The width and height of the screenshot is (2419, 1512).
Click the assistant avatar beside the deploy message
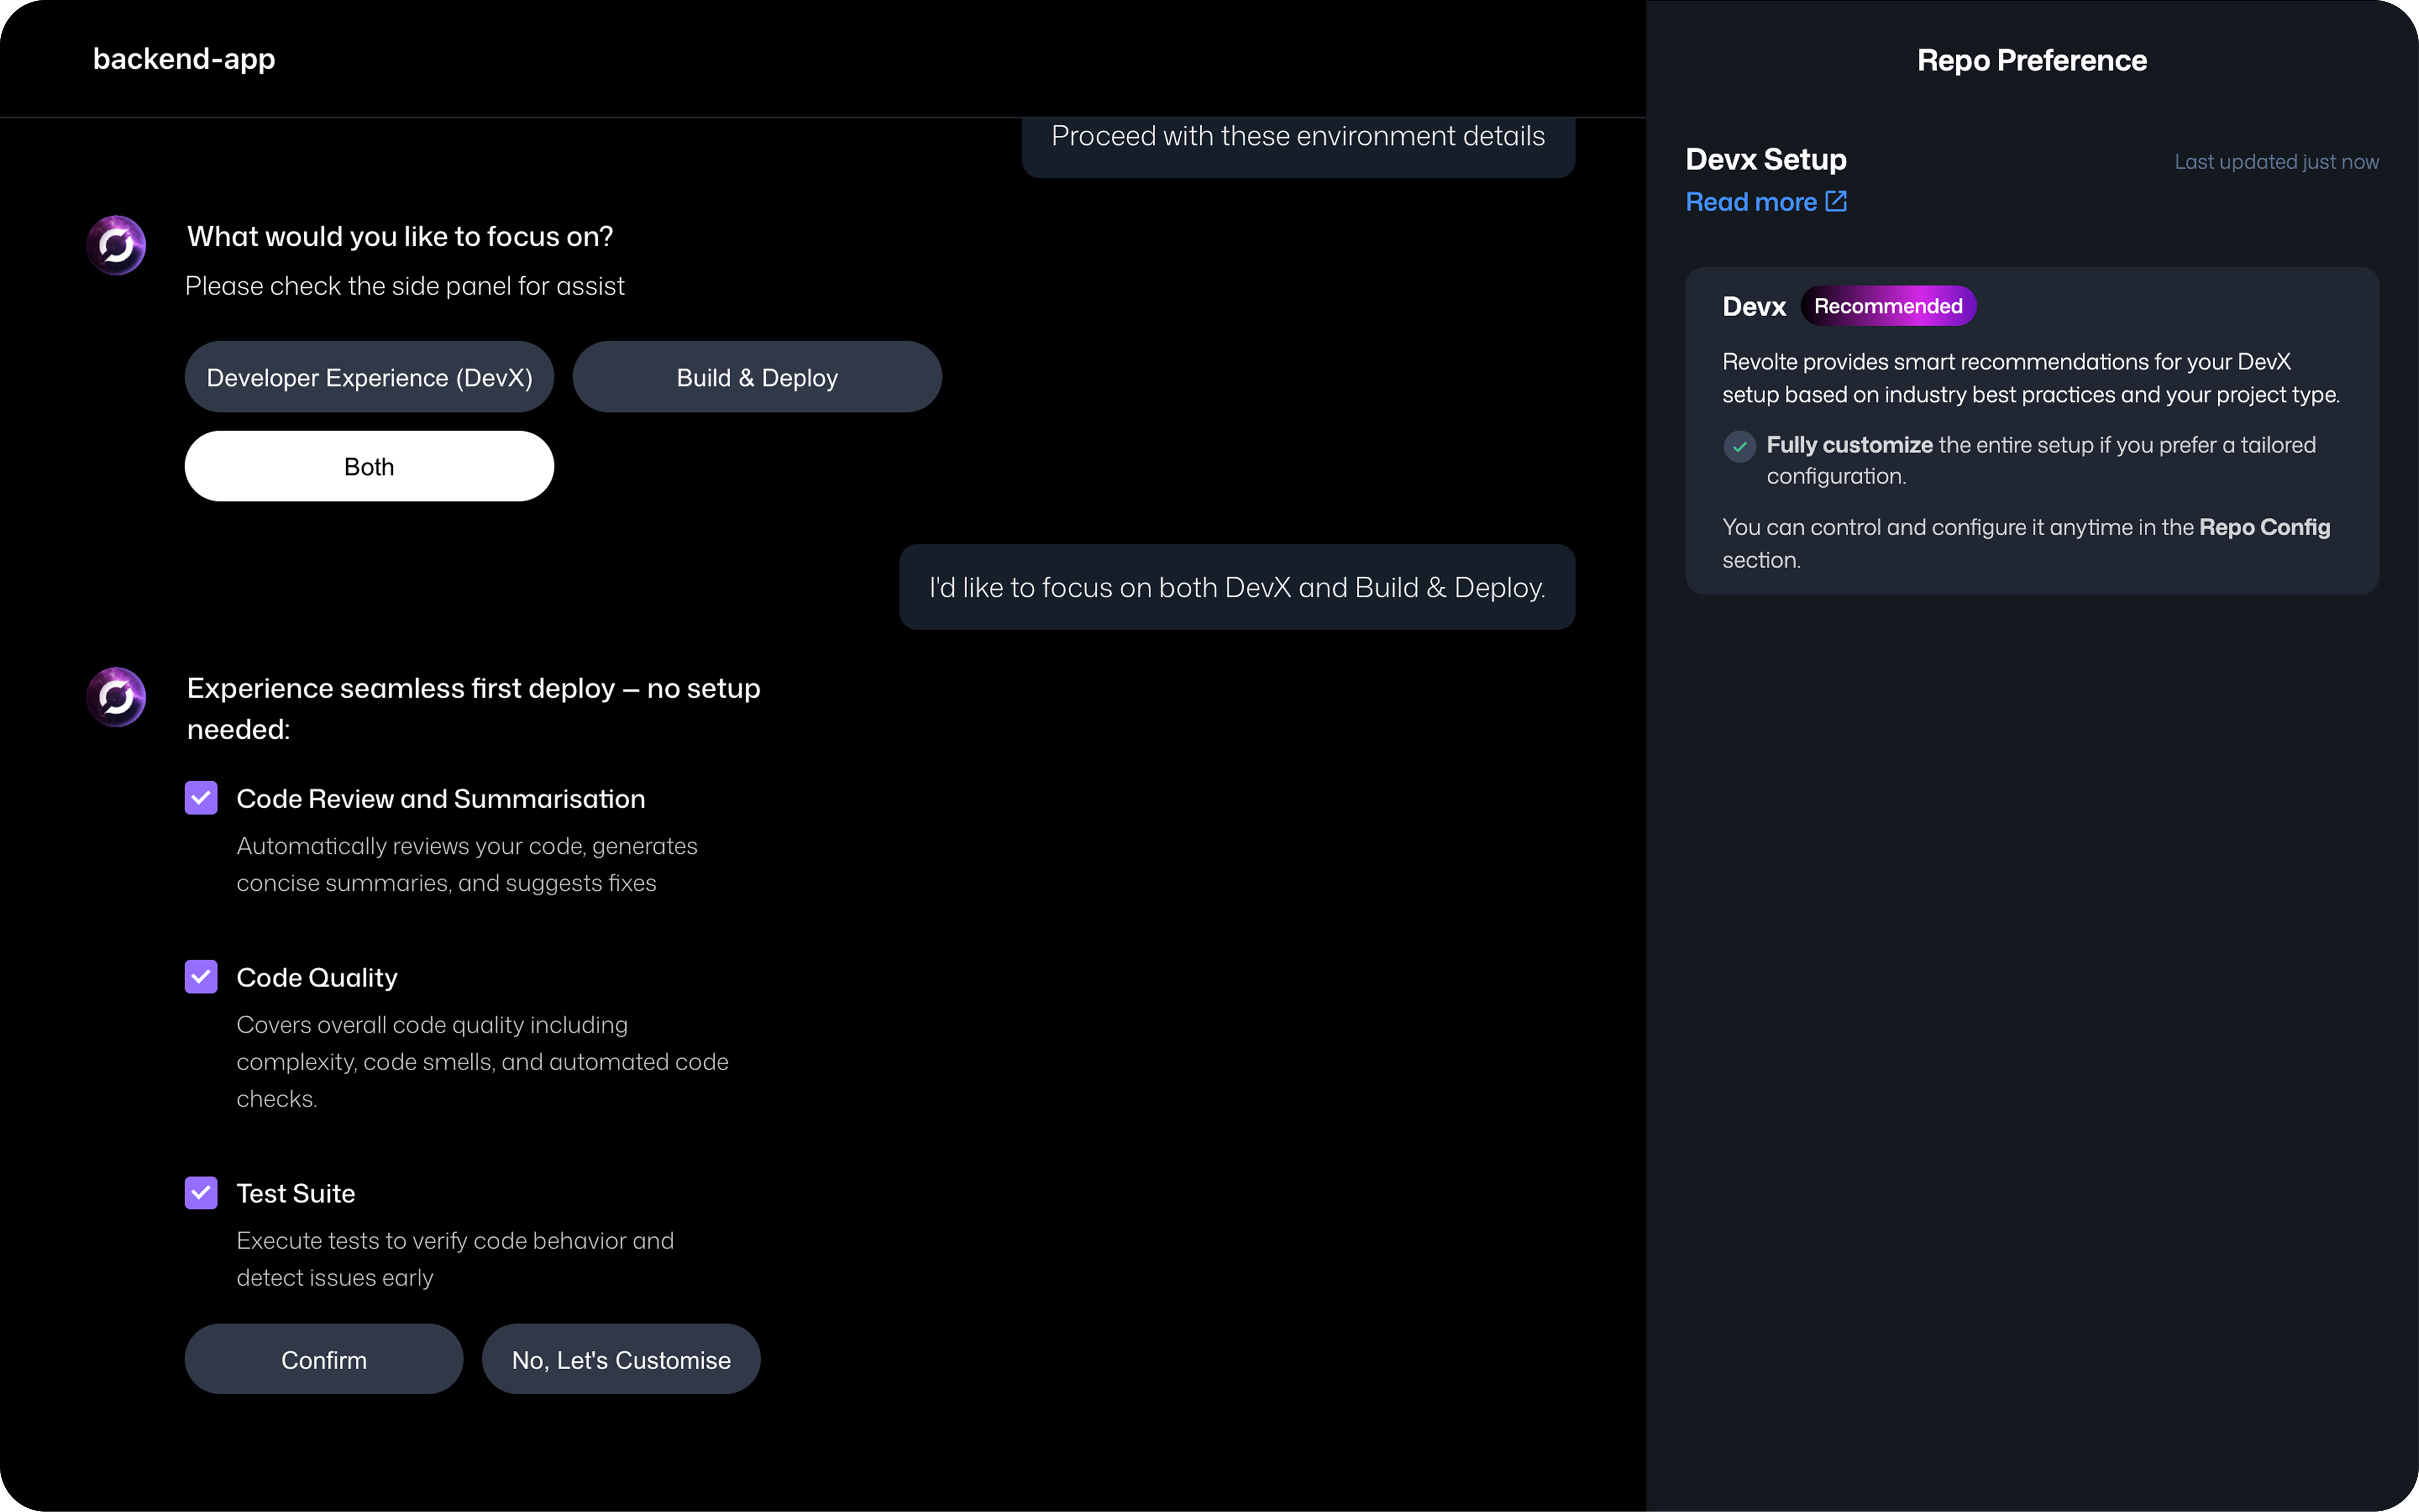(x=116, y=697)
